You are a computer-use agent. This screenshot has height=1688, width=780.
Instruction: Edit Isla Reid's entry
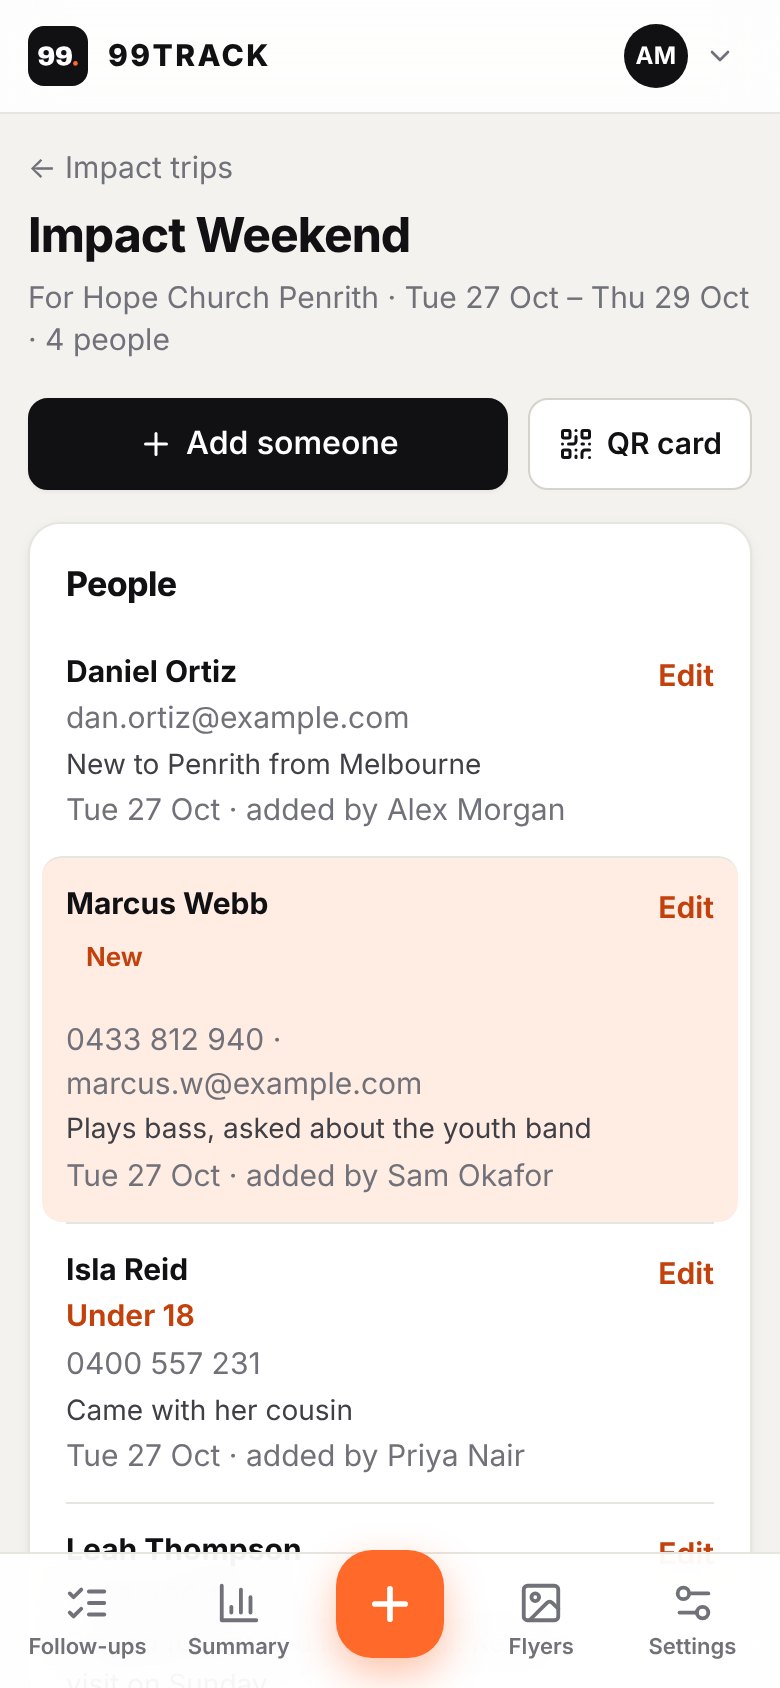(x=686, y=1274)
